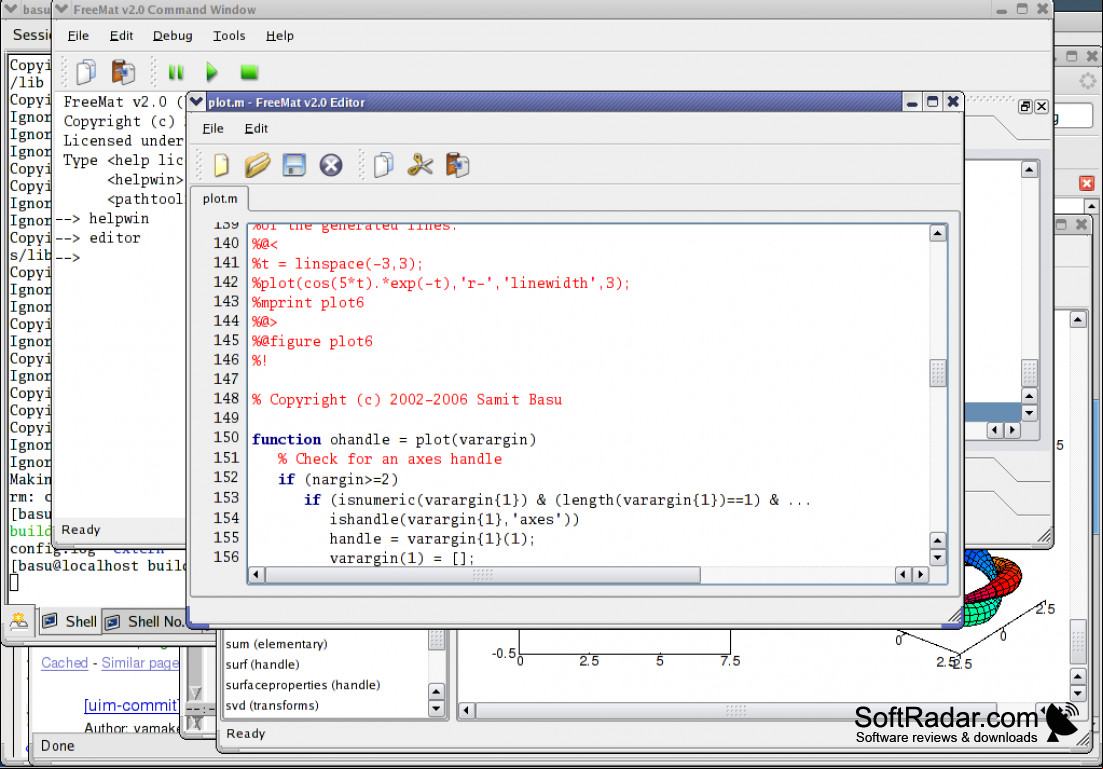1103x769 pixels.
Task: Click the '%t = linspace(-3,3);' line
Action: tap(338, 264)
